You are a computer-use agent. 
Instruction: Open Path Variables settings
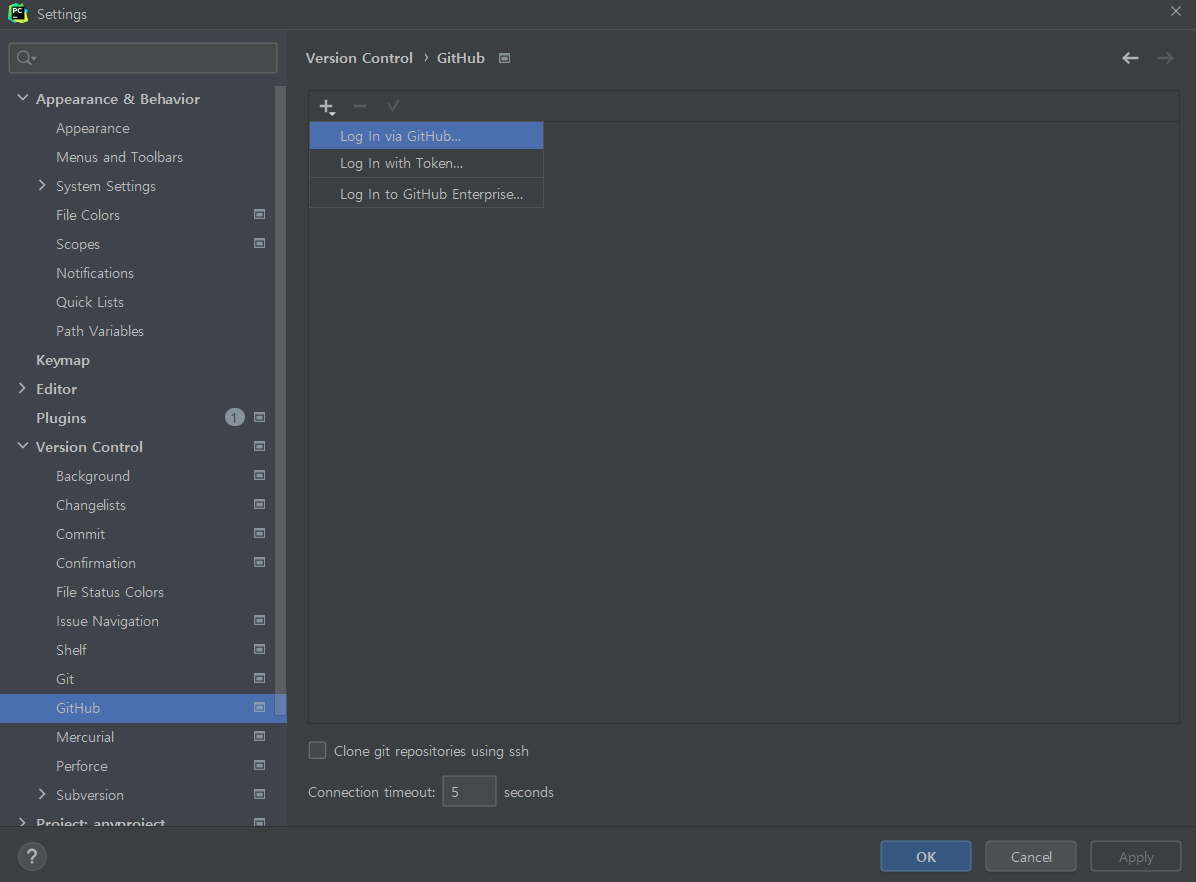point(100,331)
